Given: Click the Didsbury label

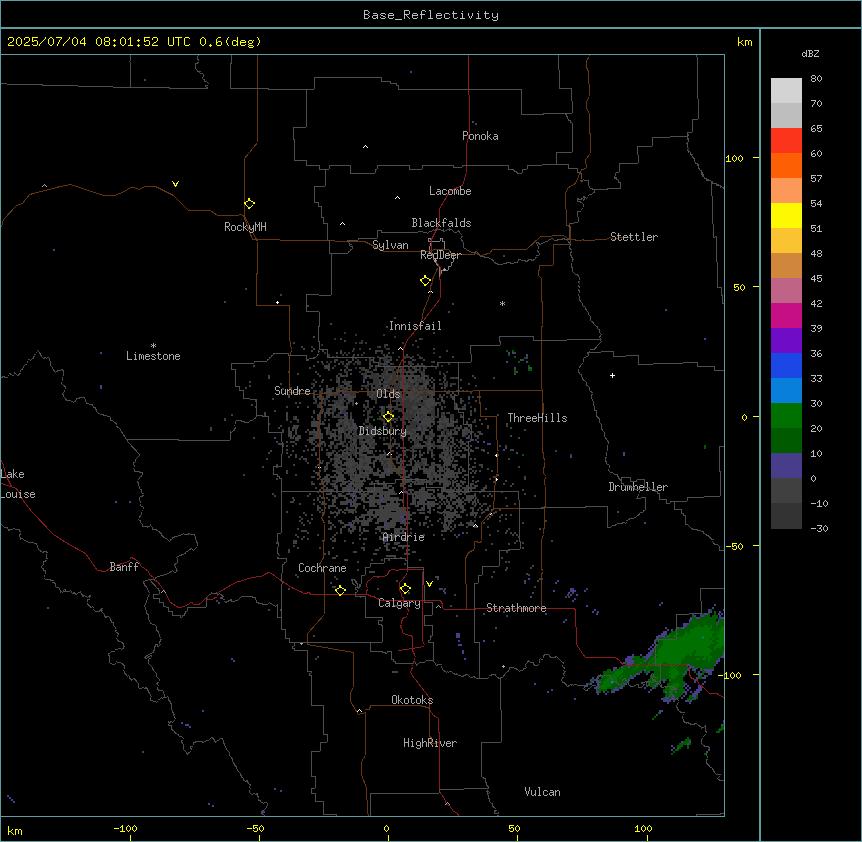Looking at the screenshot, I should (x=383, y=431).
